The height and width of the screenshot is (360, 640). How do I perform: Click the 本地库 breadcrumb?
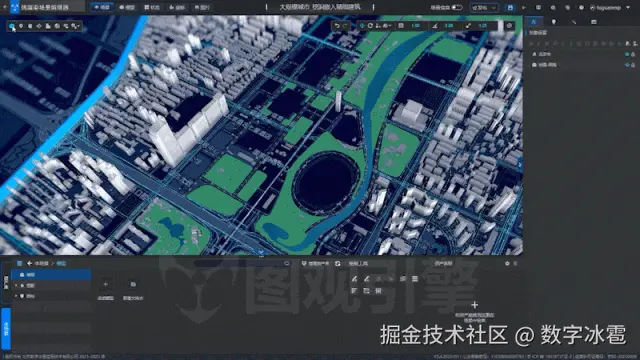42,264
